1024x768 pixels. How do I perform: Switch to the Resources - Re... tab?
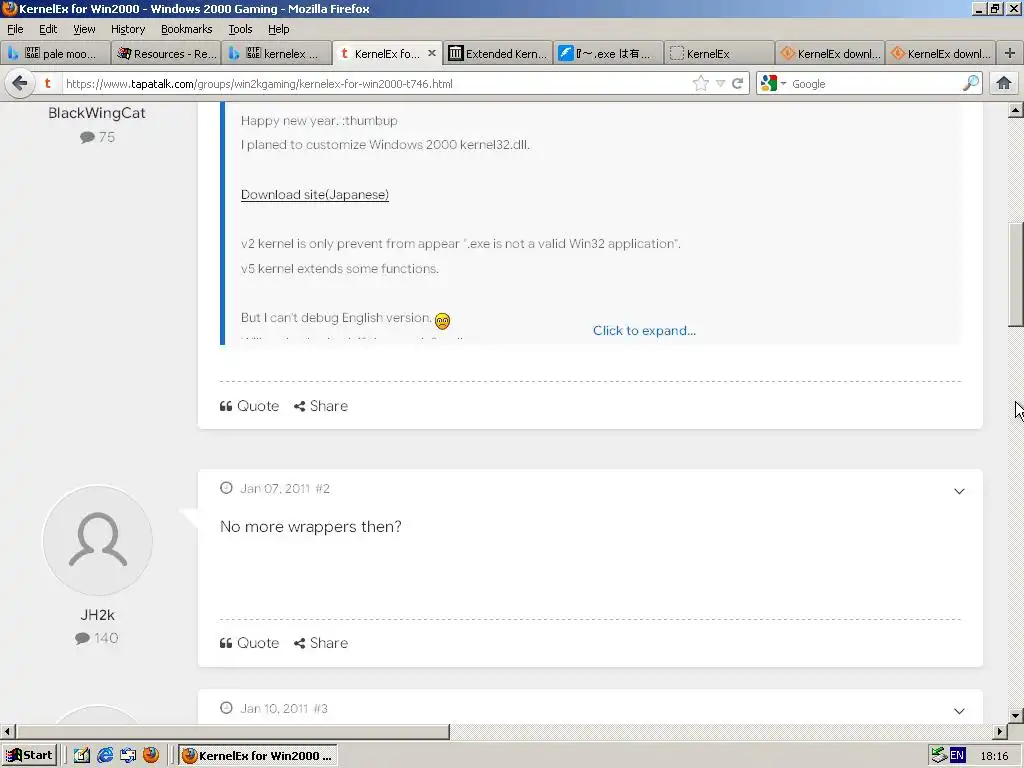click(166, 54)
